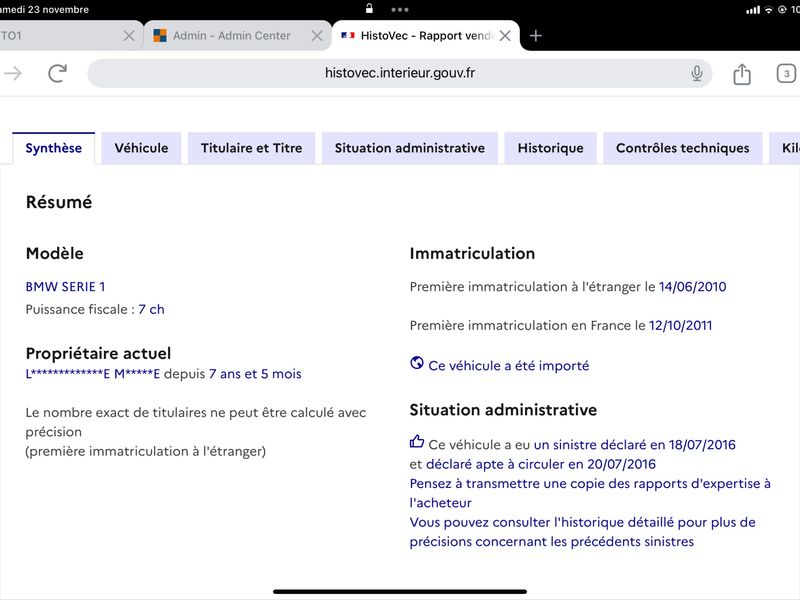
Task: Tap the microphone icon in address bar
Action: [696, 73]
